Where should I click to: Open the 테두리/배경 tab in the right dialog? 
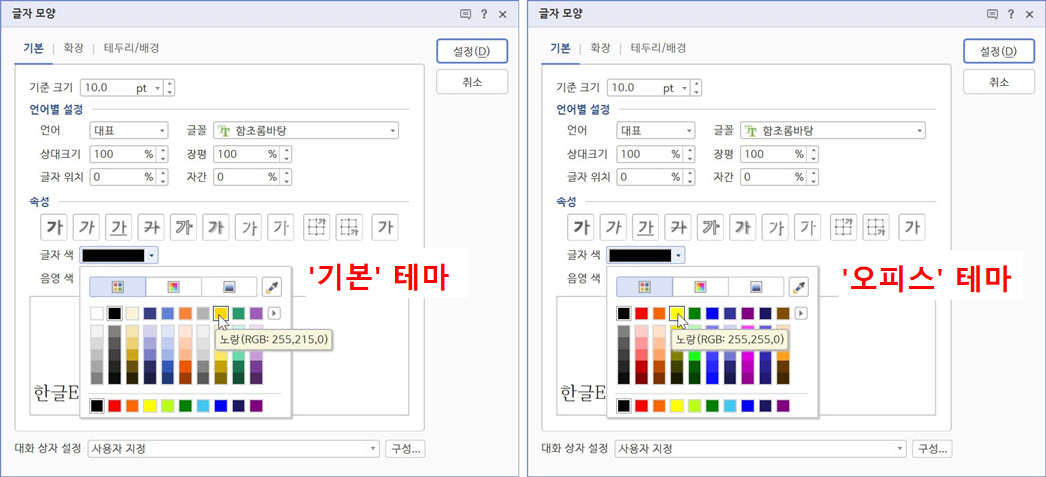tap(658, 48)
